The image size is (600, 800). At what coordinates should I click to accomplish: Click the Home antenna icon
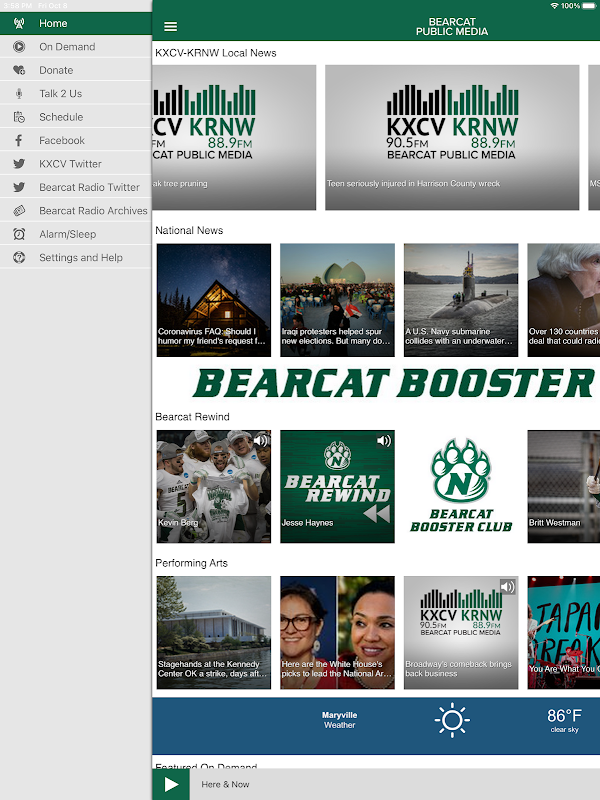19,23
